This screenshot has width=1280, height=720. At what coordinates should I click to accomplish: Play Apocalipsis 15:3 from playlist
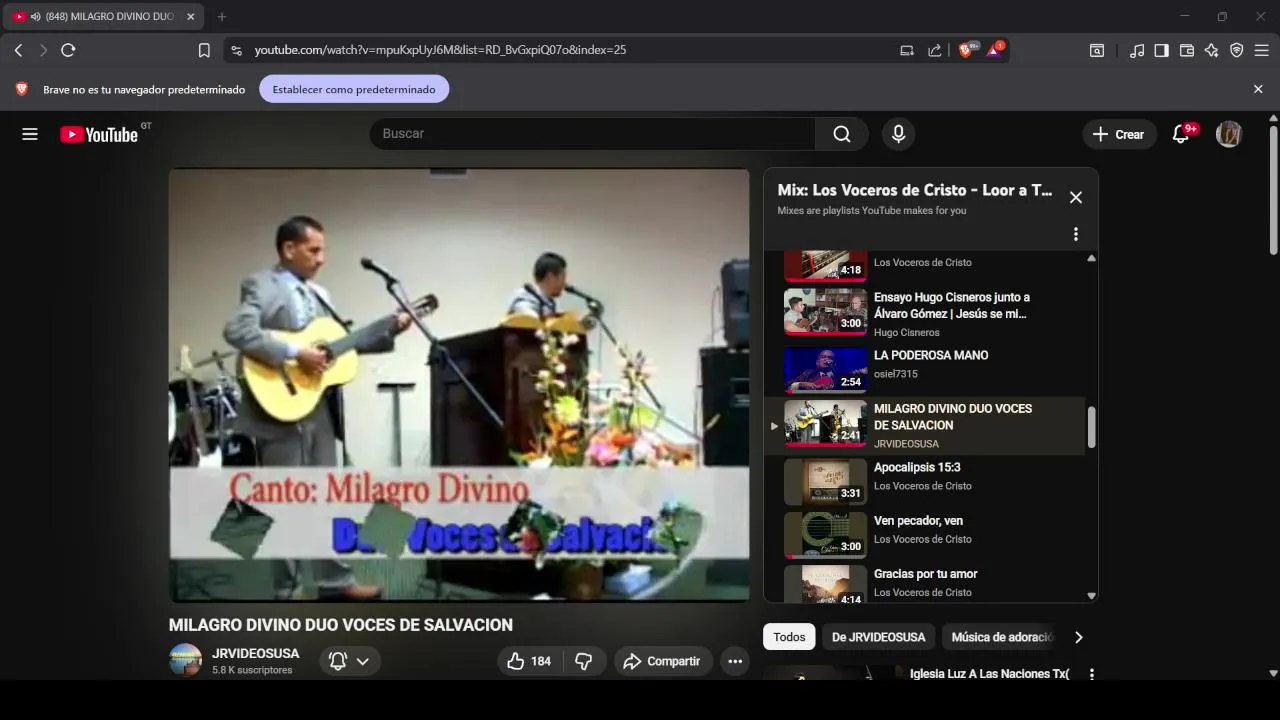(925, 481)
